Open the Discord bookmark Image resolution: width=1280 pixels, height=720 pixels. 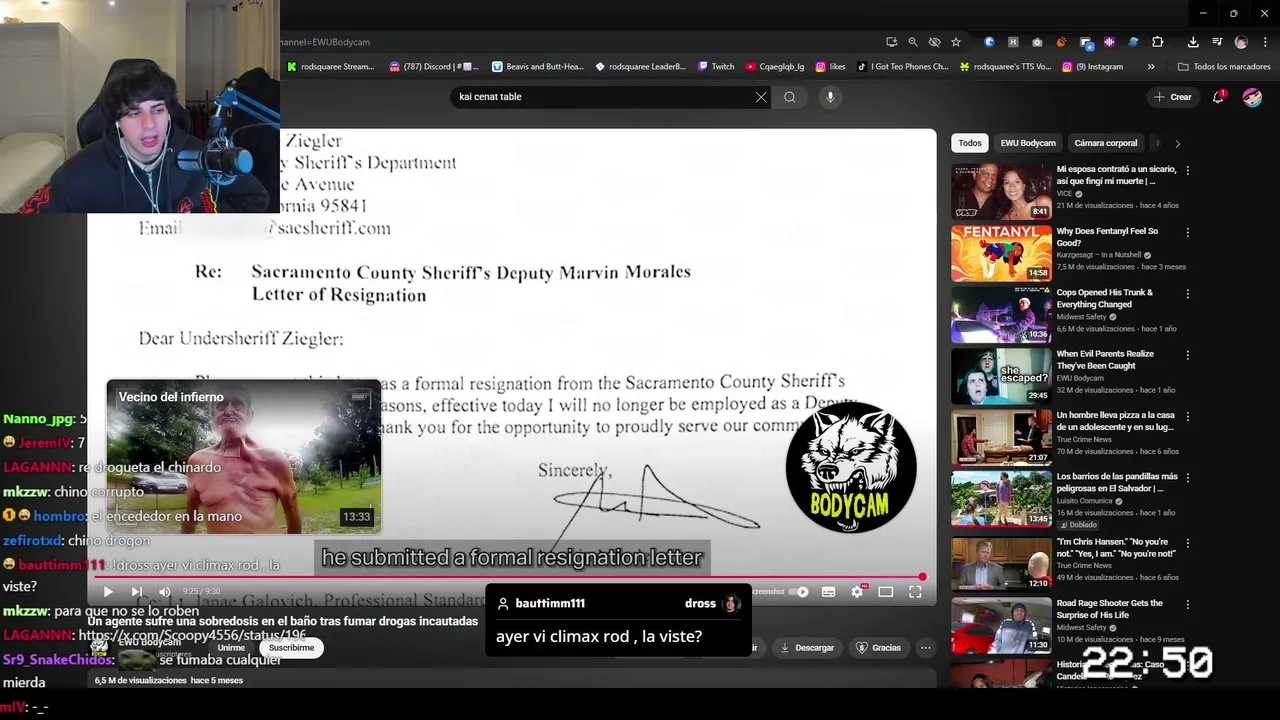pos(434,67)
